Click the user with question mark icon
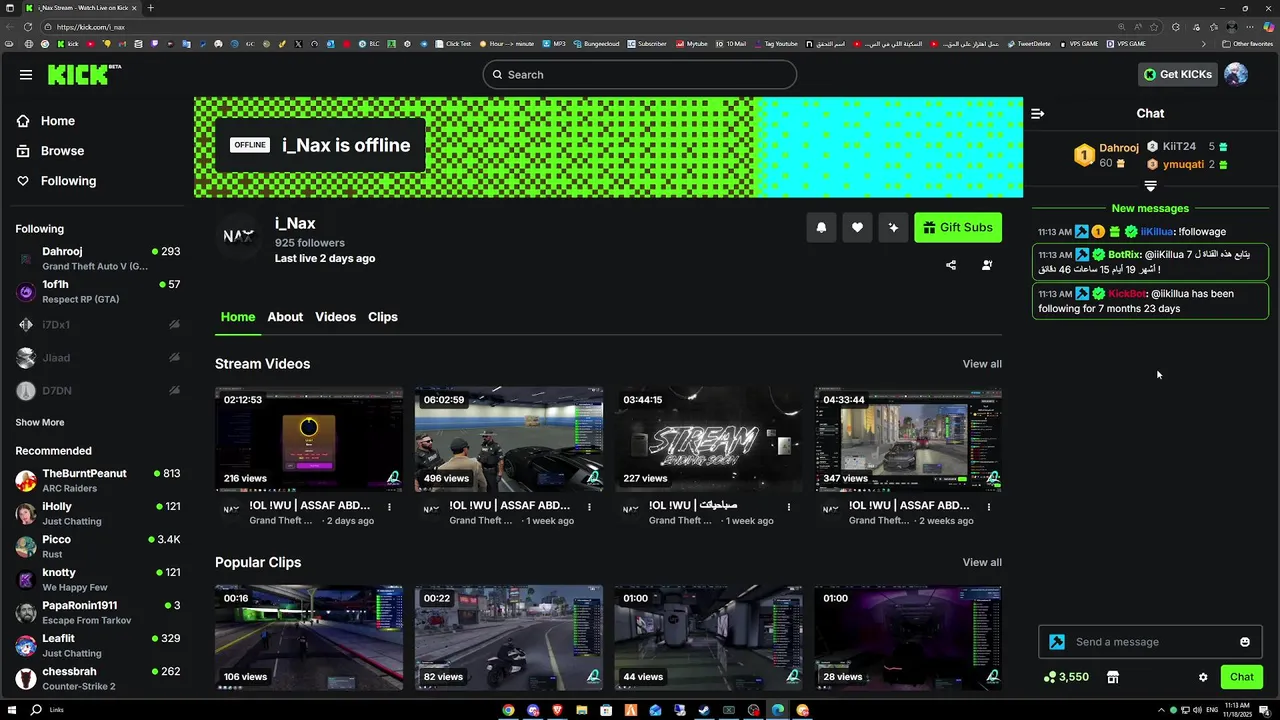This screenshot has height=720, width=1280. [x=987, y=265]
